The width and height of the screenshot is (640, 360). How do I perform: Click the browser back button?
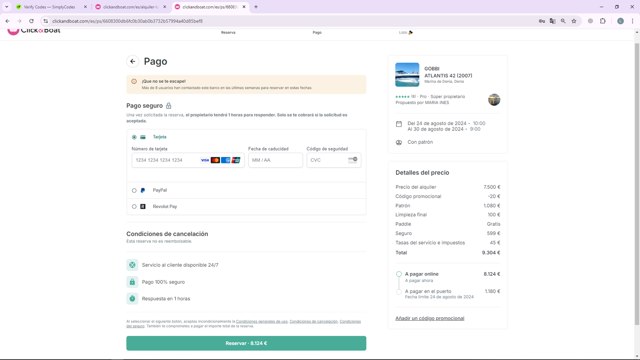7,21
